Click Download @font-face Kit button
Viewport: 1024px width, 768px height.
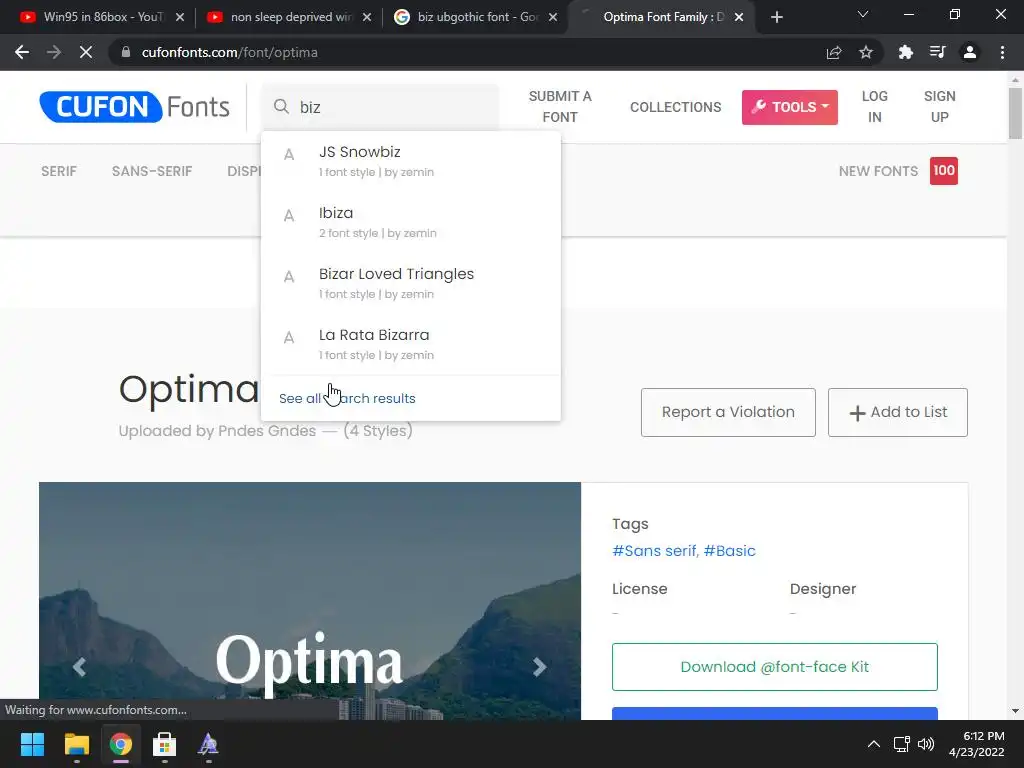coord(775,667)
